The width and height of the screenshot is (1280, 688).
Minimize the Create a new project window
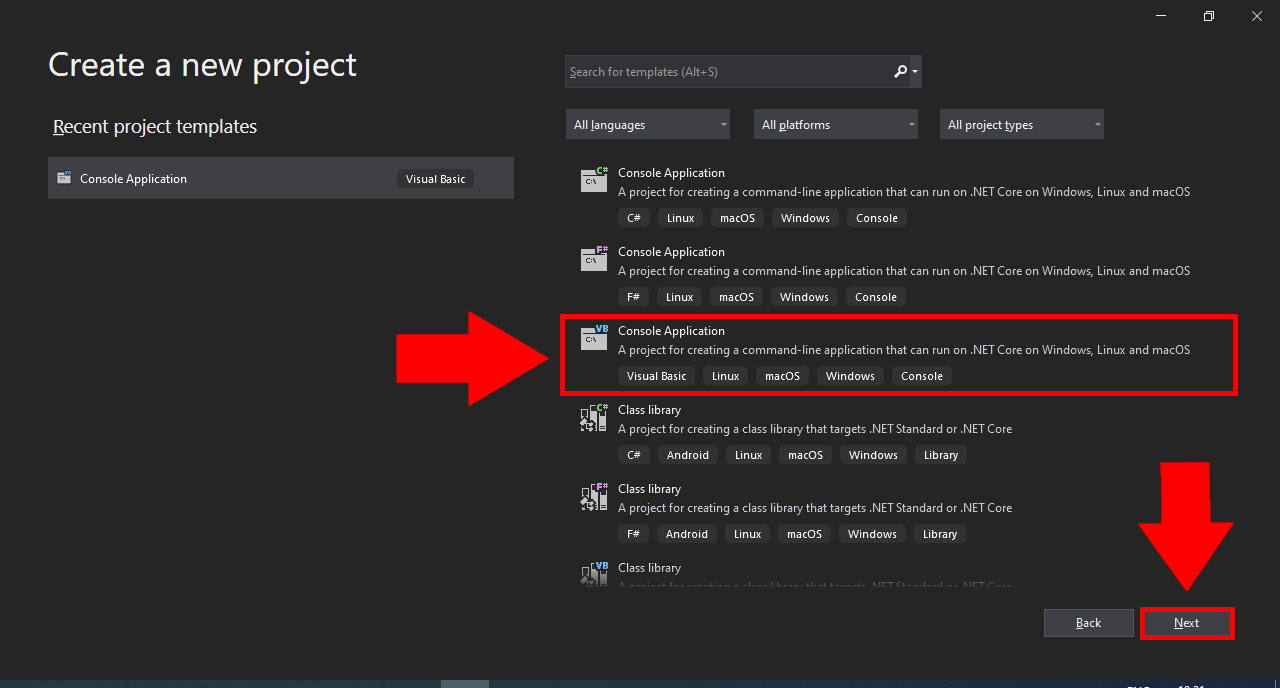tap(1161, 16)
